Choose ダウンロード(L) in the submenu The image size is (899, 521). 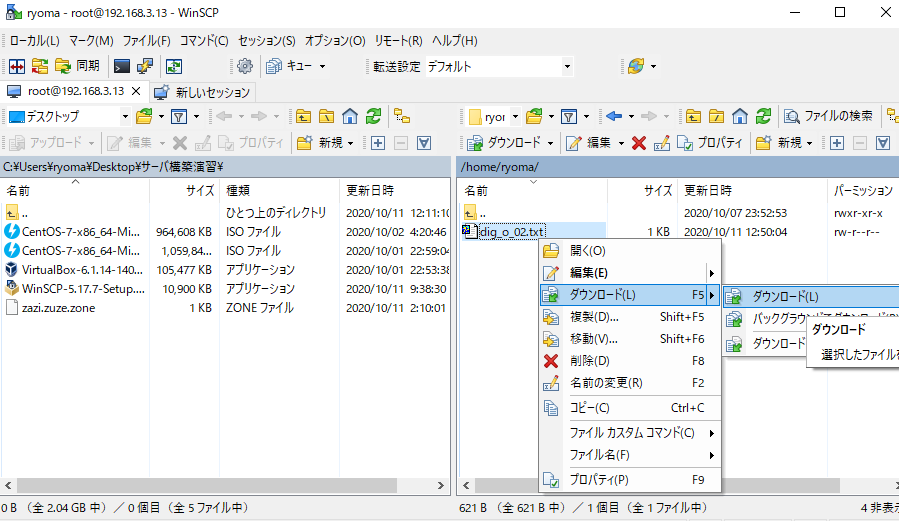811,296
